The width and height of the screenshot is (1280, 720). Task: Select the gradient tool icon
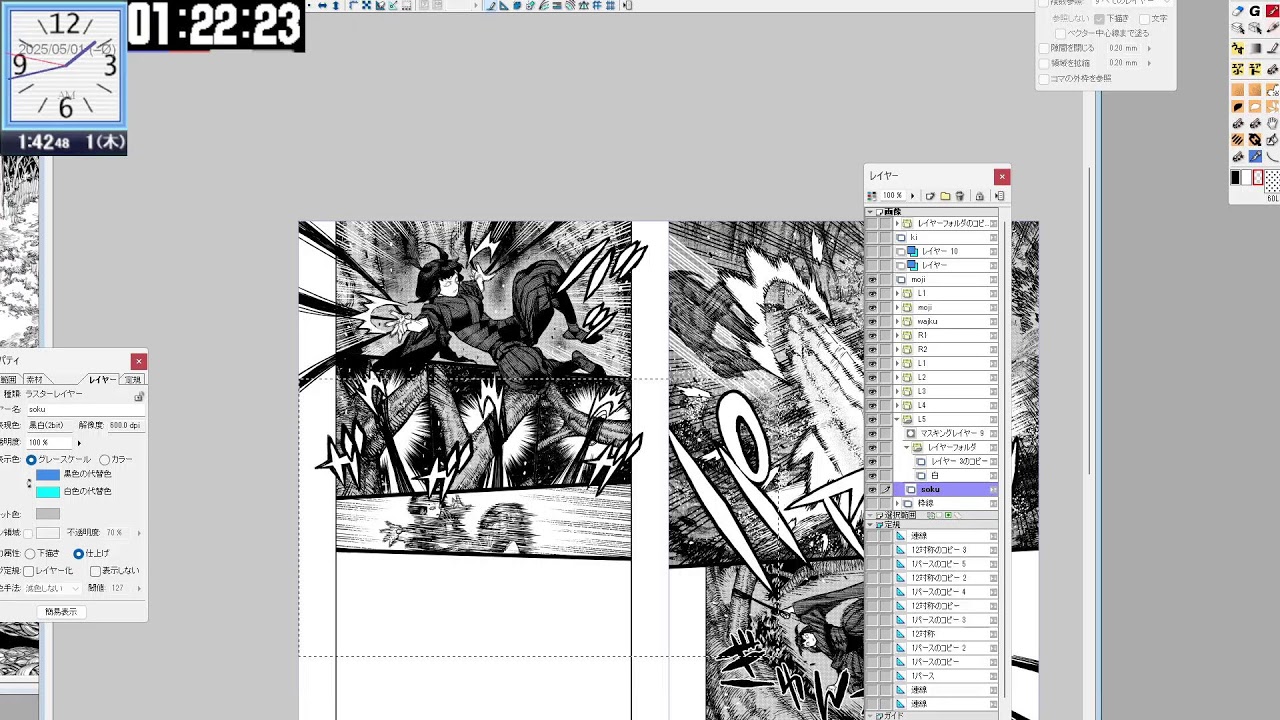point(1255,48)
